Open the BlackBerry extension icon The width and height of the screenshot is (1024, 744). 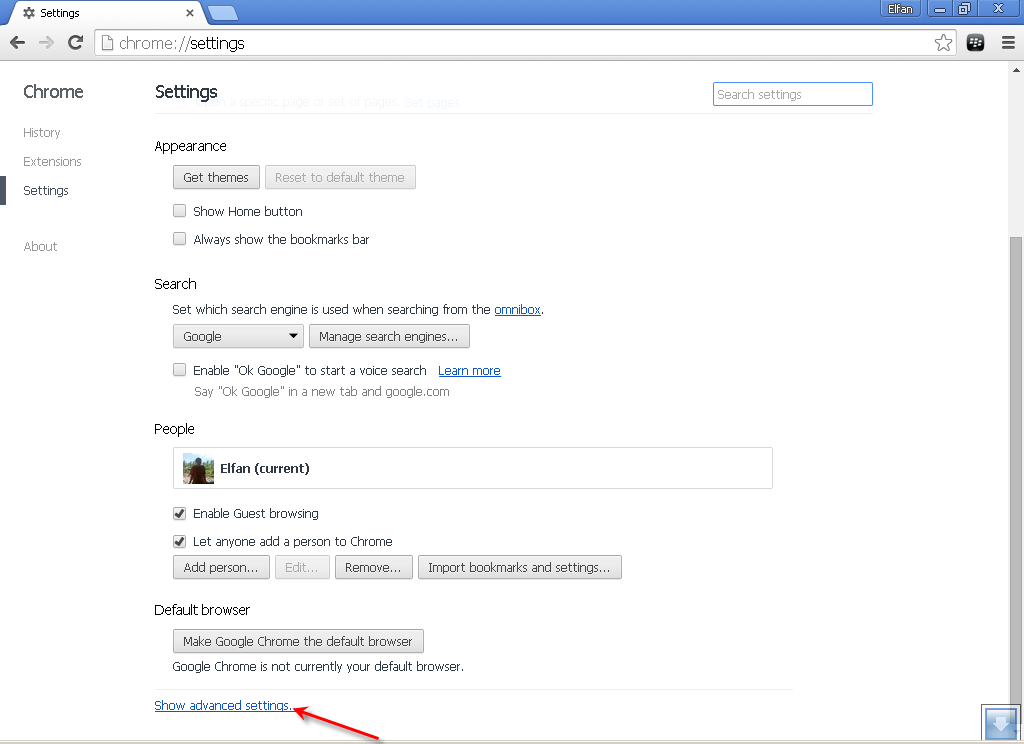click(x=975, y=43)
